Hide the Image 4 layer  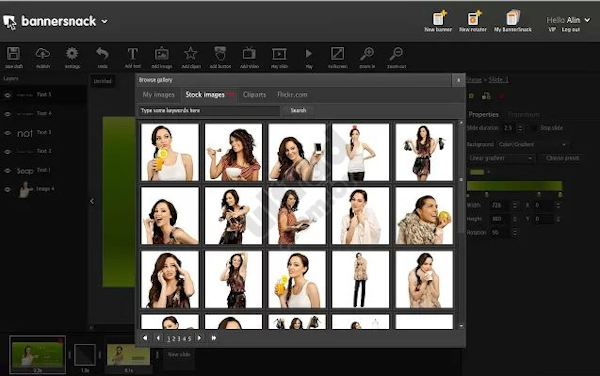point(7,189)
